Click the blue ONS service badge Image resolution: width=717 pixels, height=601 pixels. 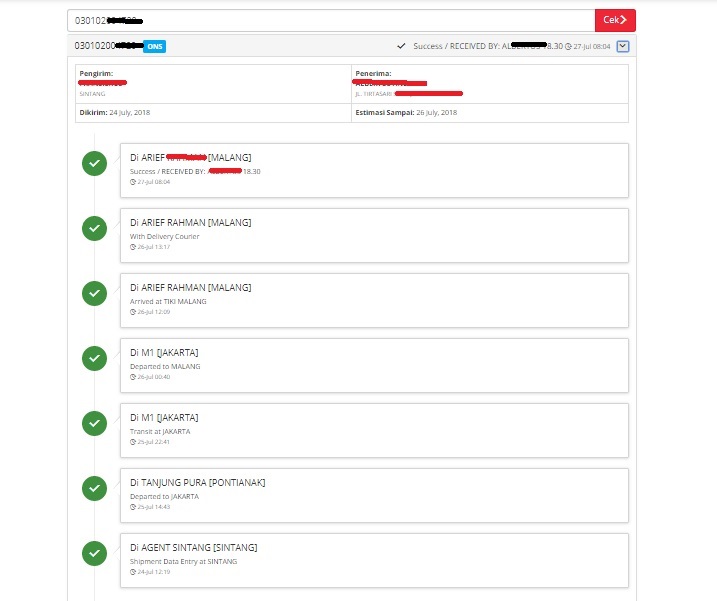point(155,46)
